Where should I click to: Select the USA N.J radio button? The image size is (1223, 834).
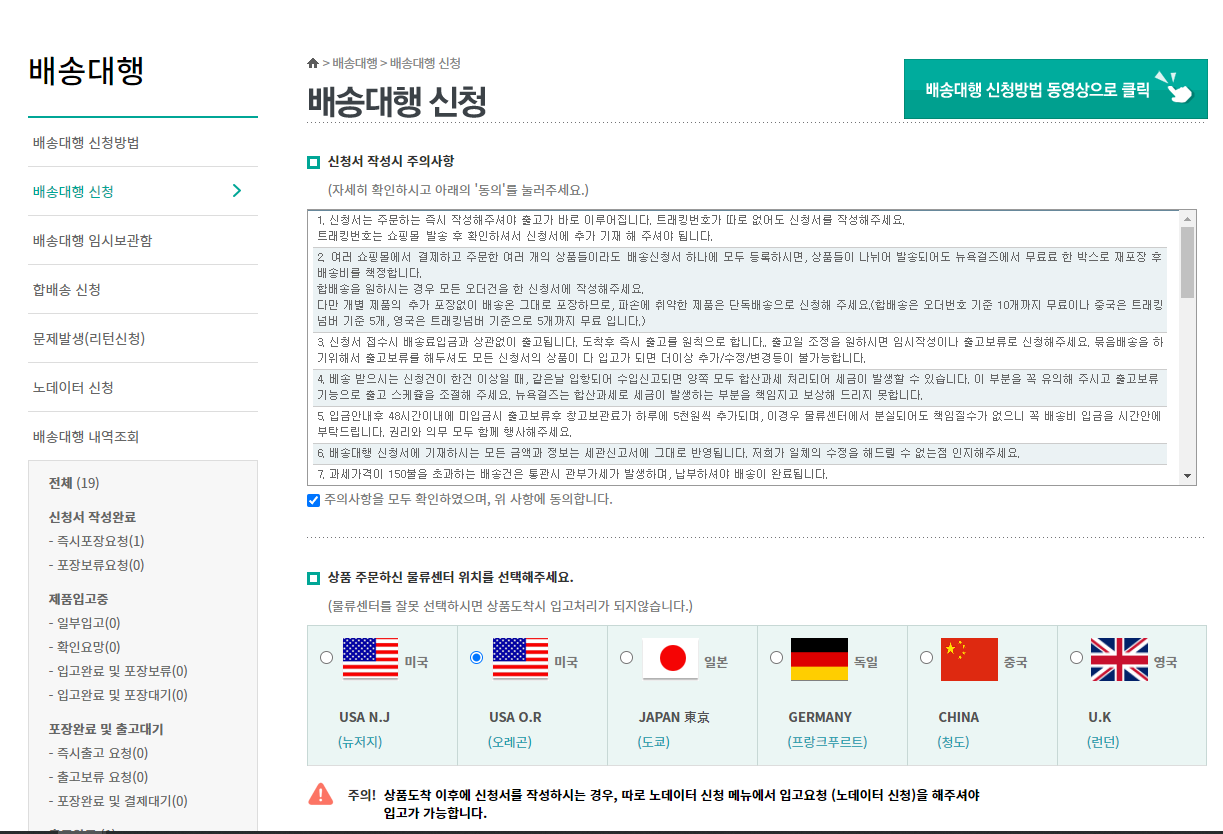tap(326, 657)
